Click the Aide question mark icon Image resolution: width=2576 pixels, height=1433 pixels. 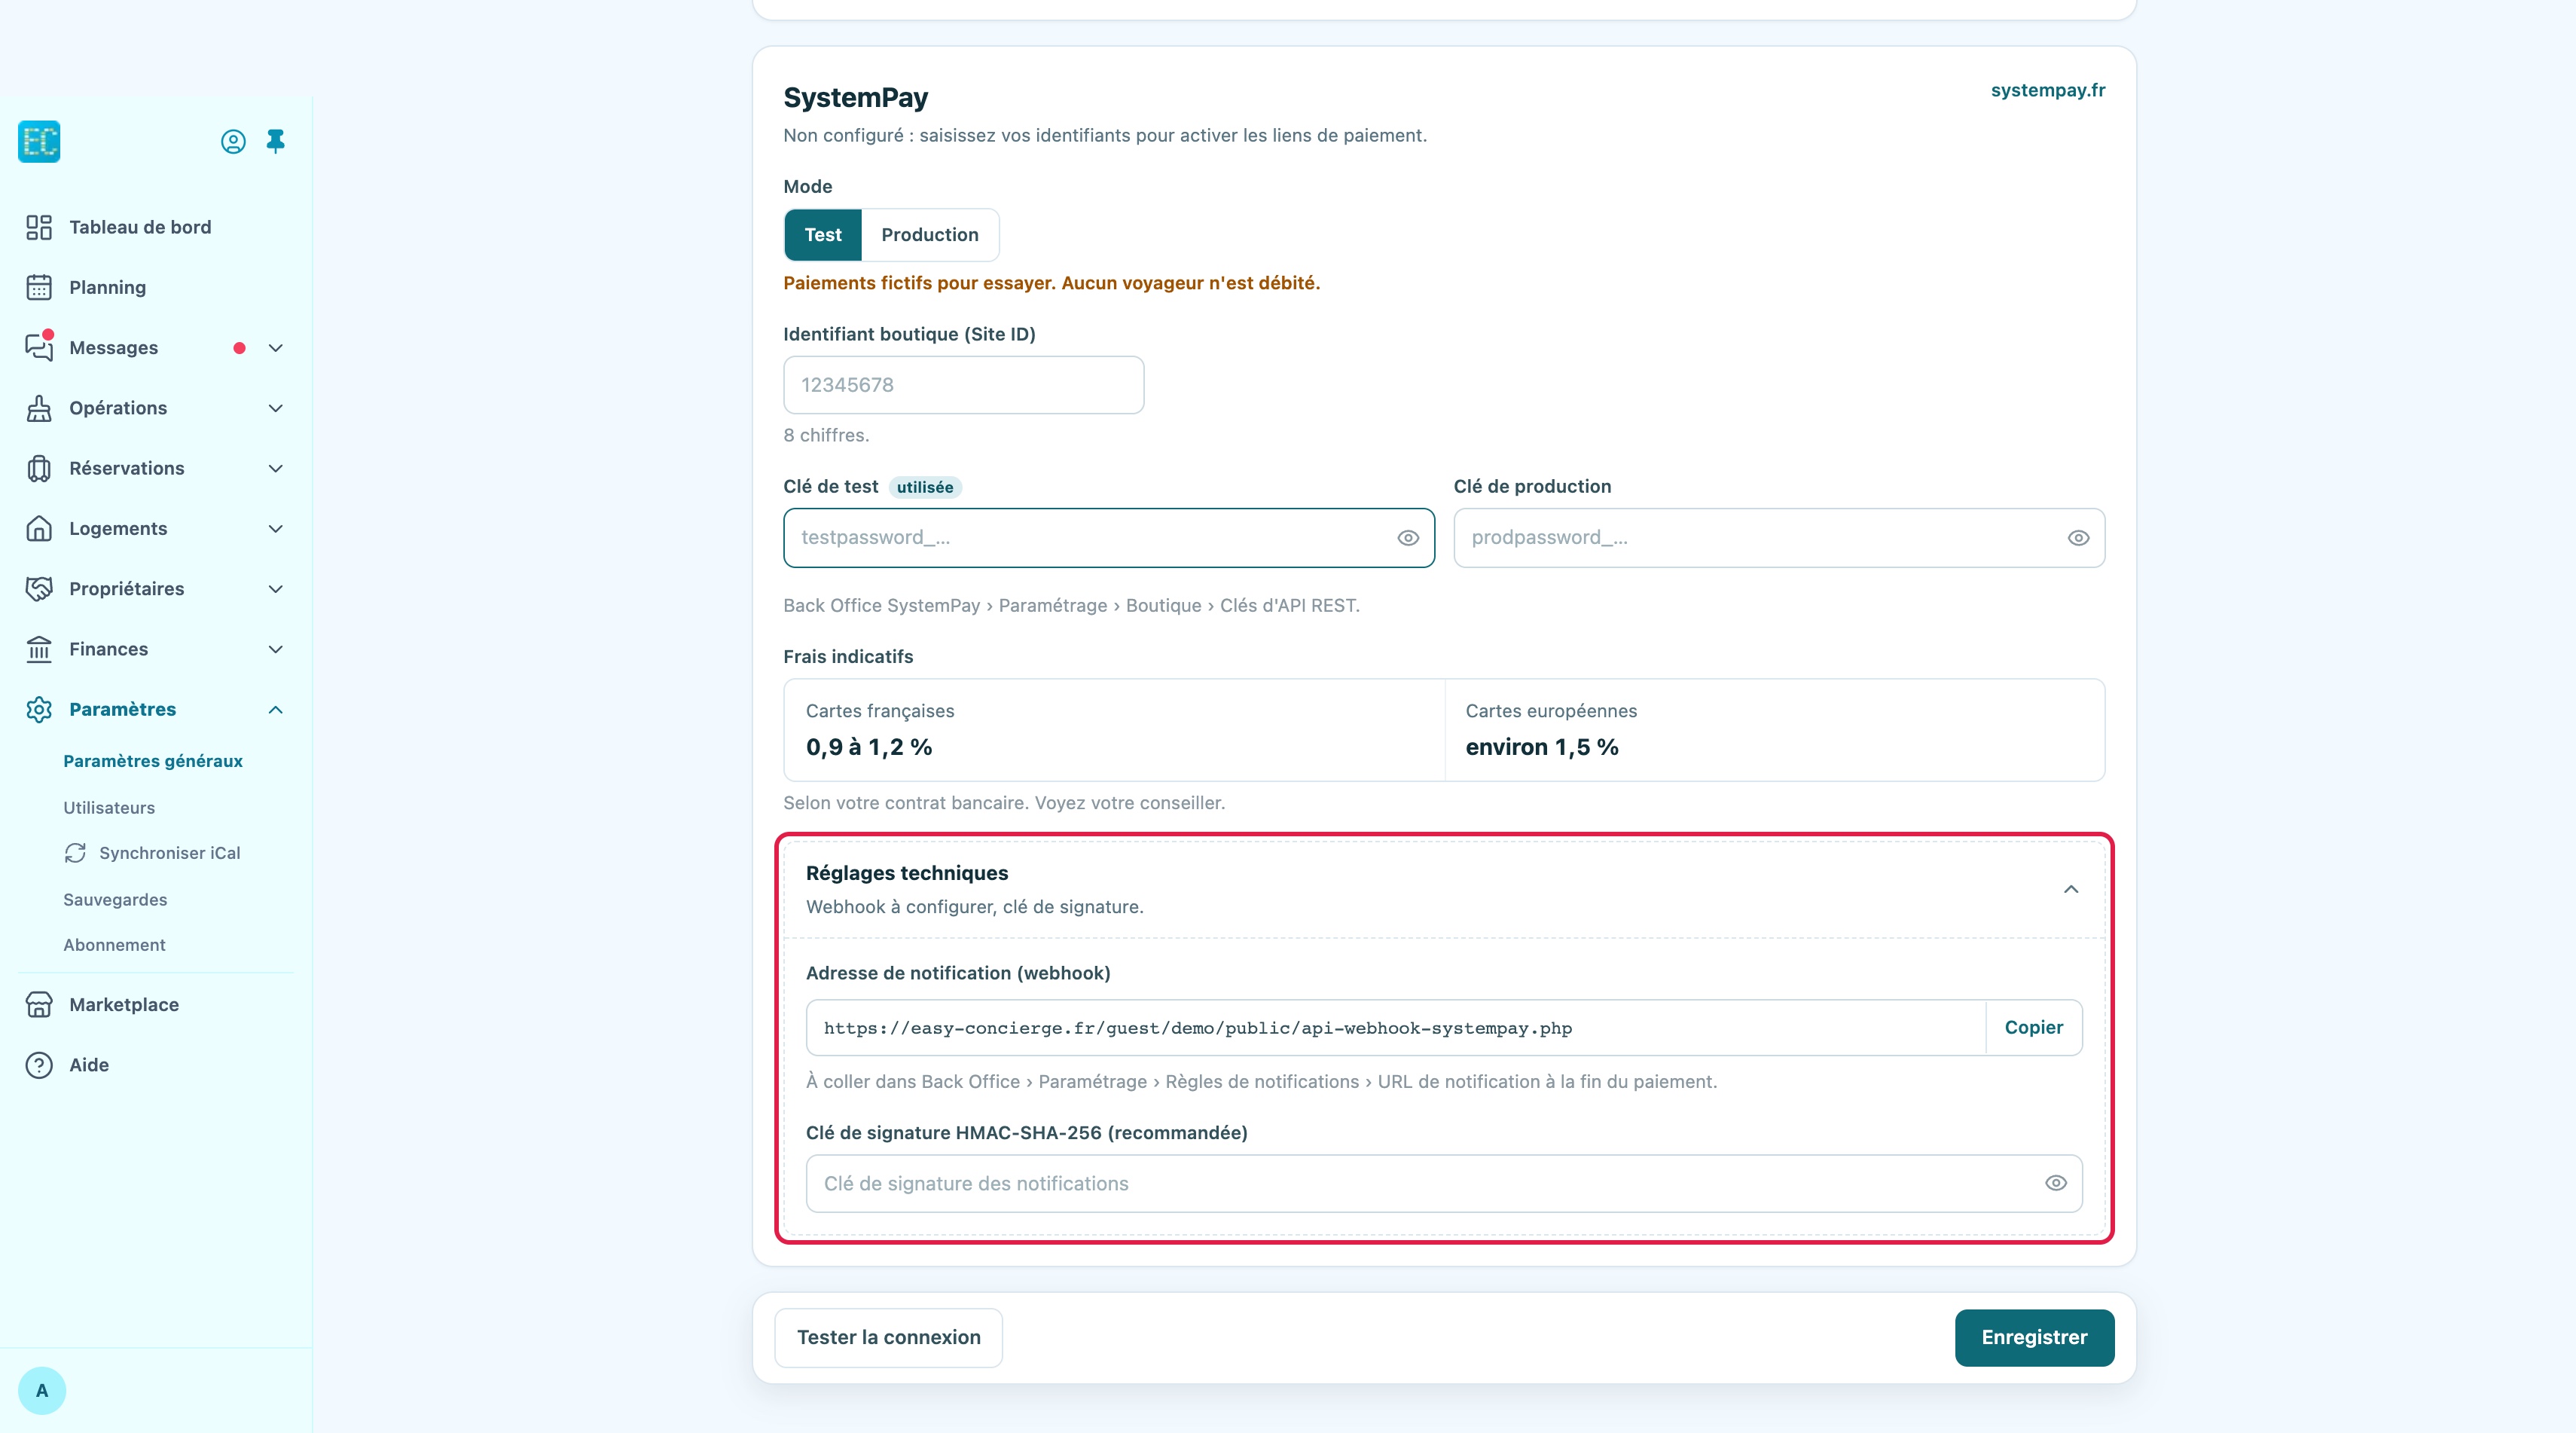click(39, 1065)
